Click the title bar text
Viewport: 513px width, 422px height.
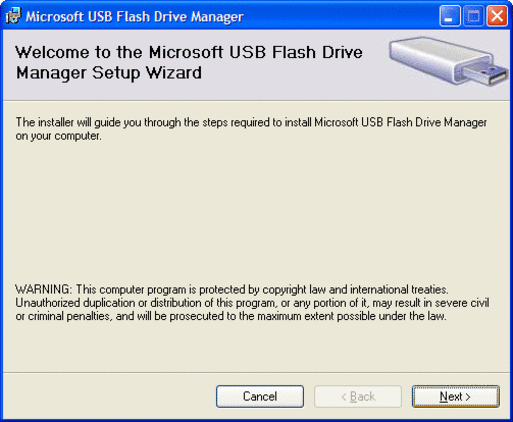[x=135, y=16]
